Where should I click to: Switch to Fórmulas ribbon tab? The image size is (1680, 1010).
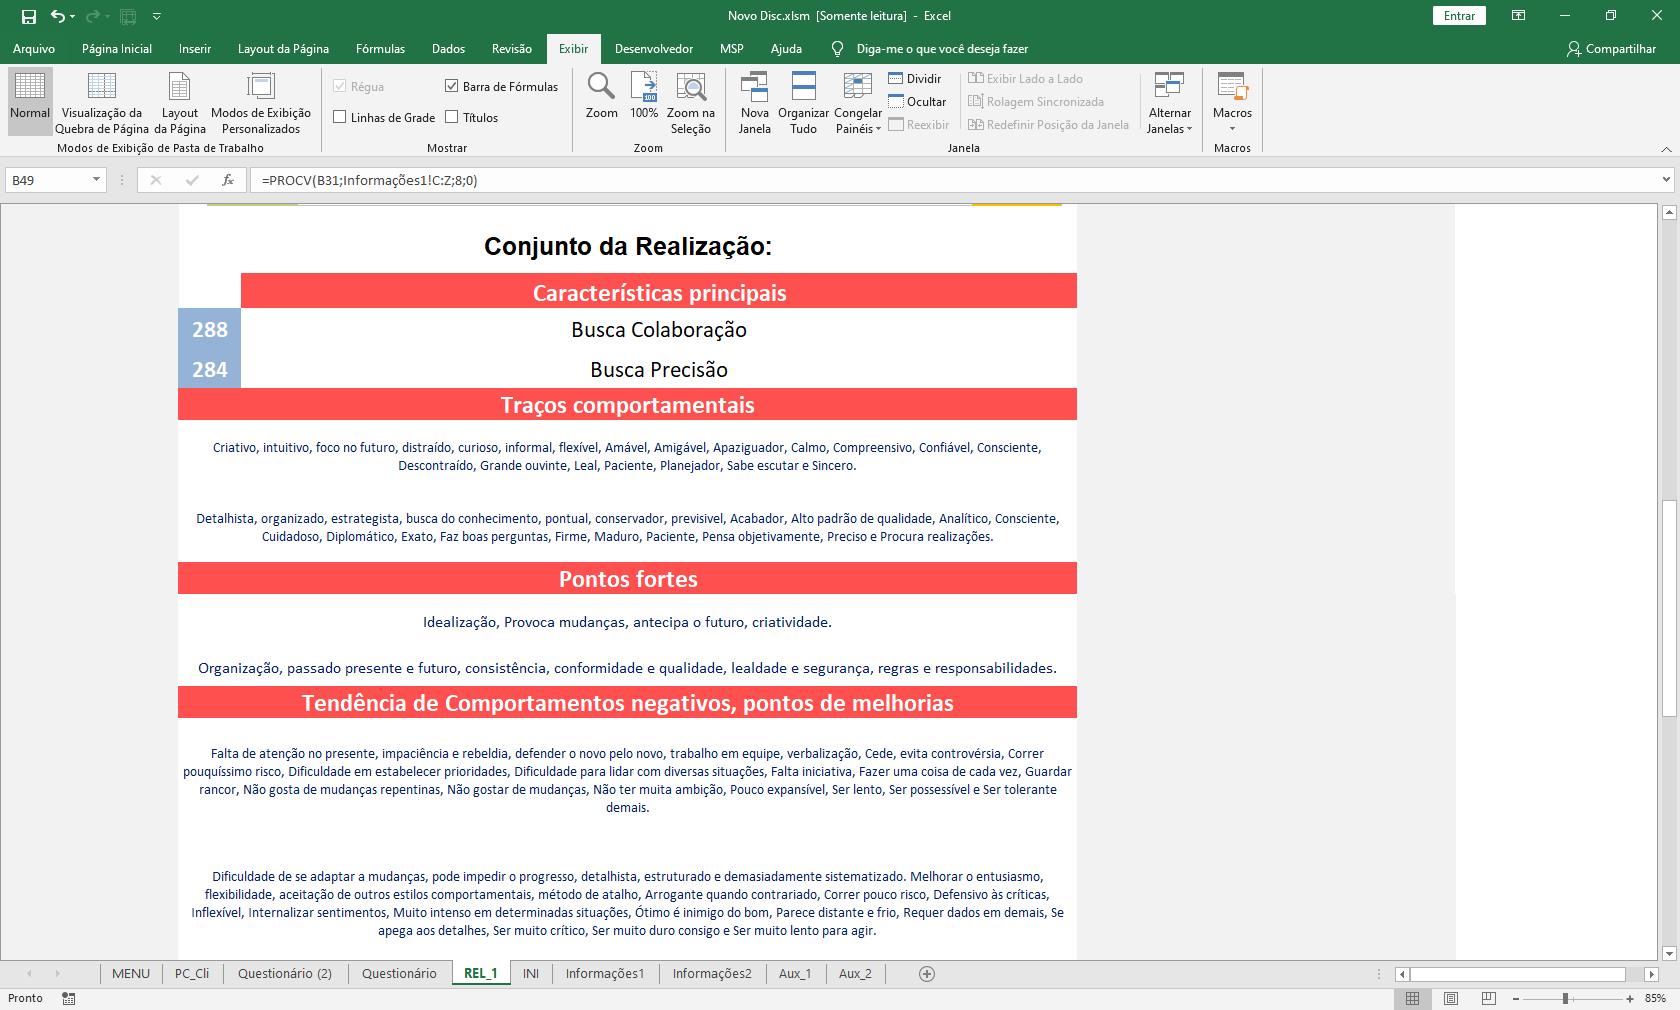coord(380,49)
